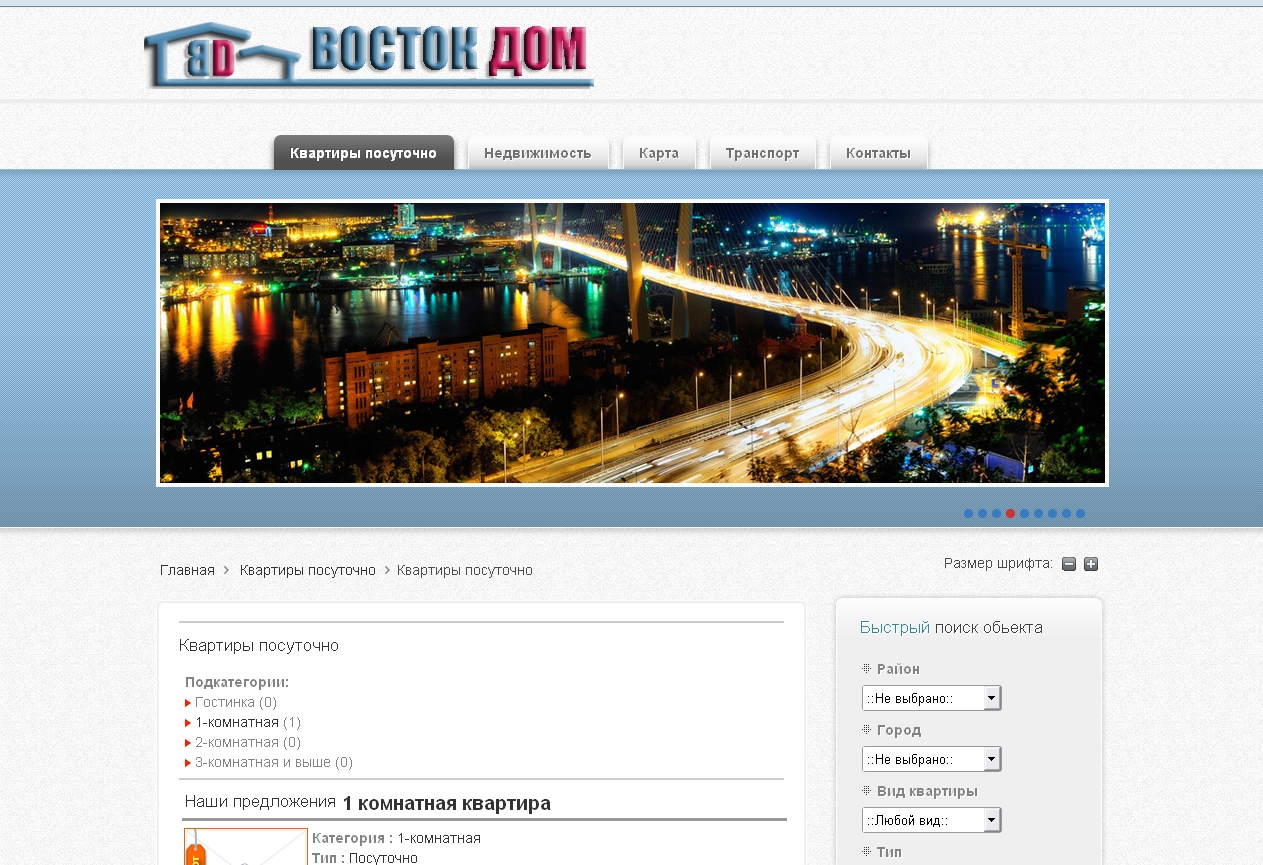This screenshot has width=1263, height=865.
Task: Click the Категория : 1-комнатная text
Action: tap(396, 838)
